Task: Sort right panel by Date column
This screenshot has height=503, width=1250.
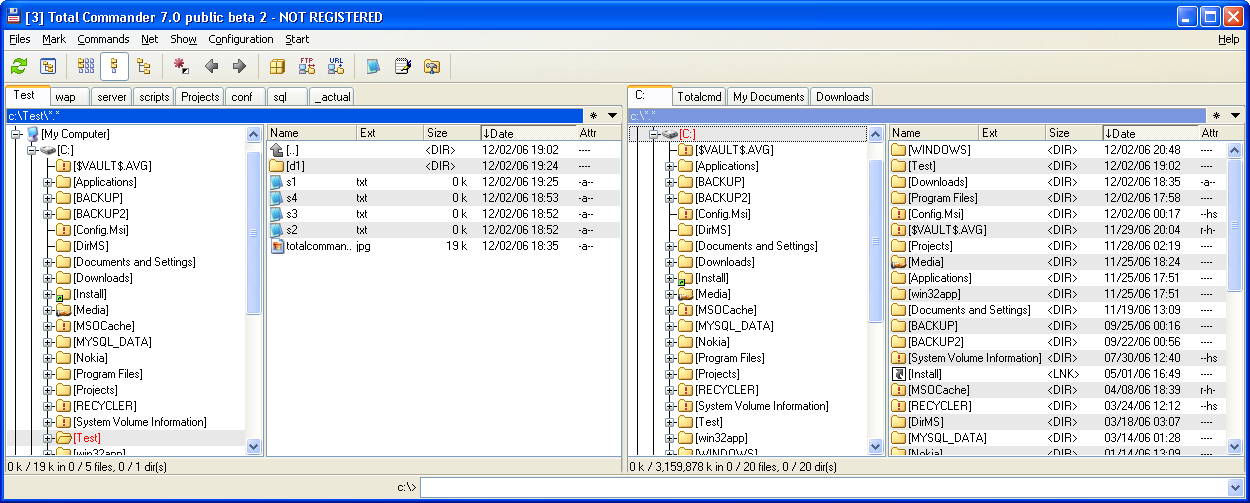Action: 1150,133
